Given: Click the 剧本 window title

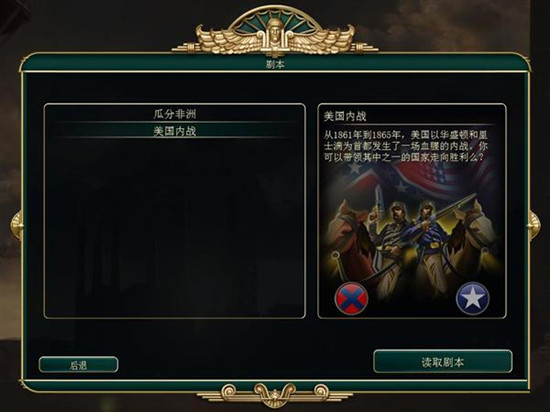Looking at the screenshot, I should click(x=275, y=64).
